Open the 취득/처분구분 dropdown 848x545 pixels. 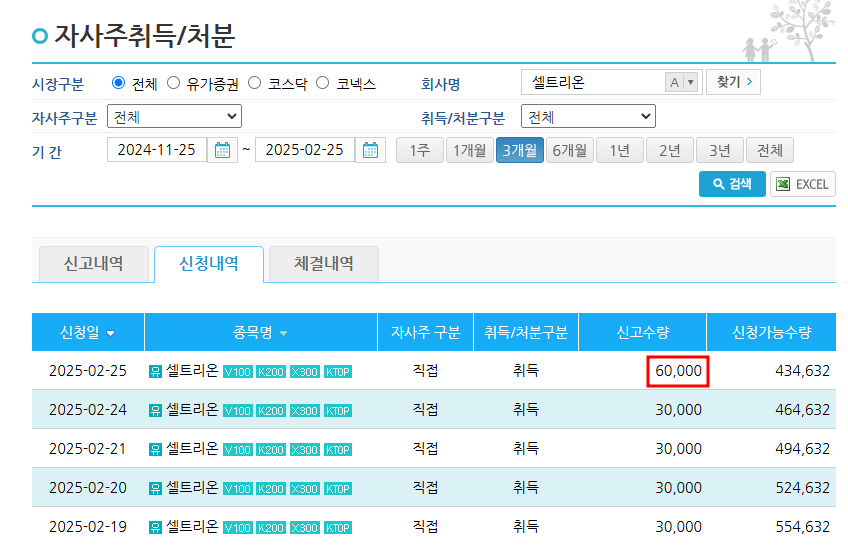pos(588,117)
